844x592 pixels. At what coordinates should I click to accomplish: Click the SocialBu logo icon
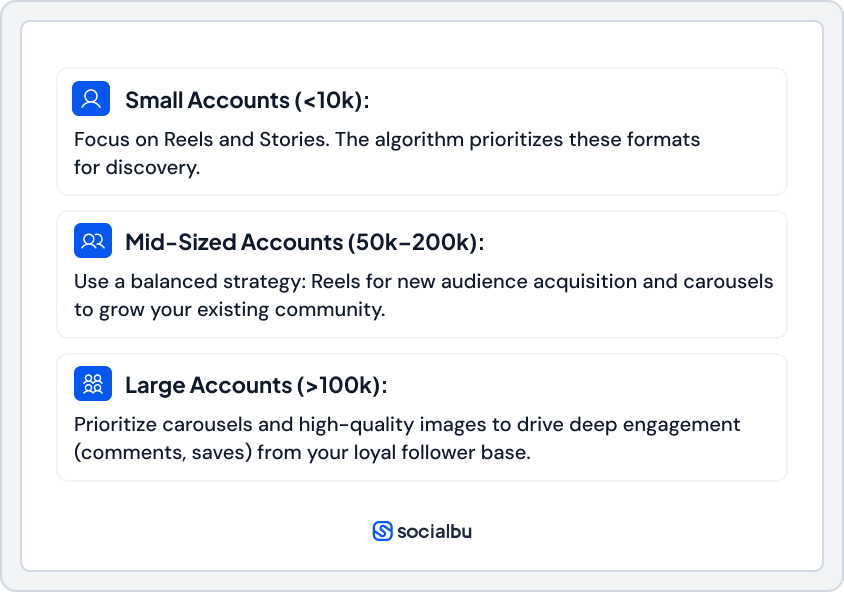pos(382,531)
